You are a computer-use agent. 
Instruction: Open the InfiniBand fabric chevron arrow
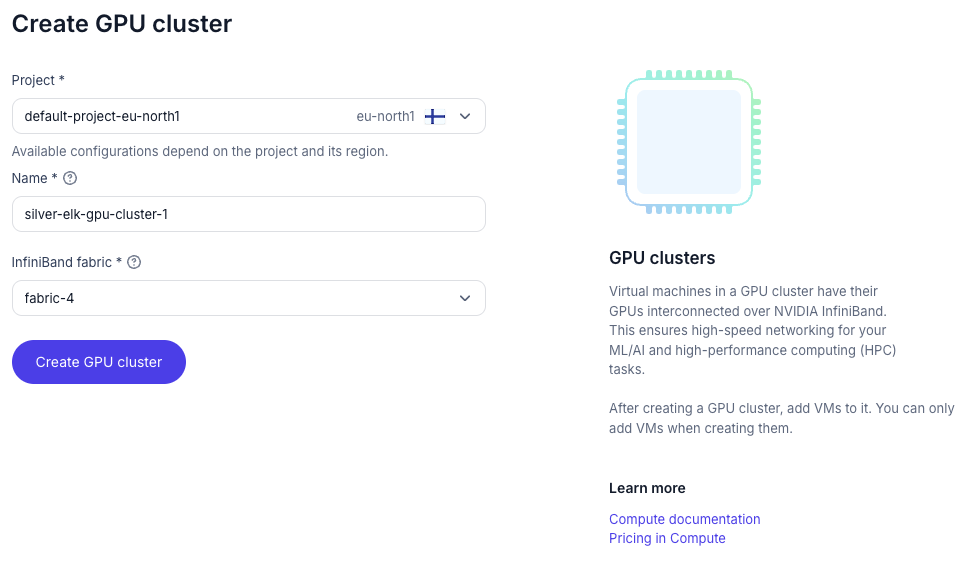point(465,298)
